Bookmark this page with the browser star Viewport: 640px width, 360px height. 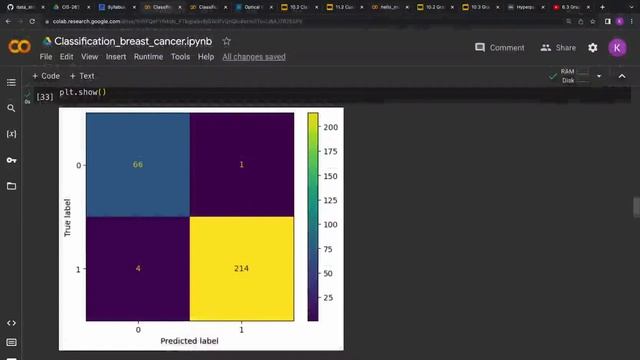593,21
